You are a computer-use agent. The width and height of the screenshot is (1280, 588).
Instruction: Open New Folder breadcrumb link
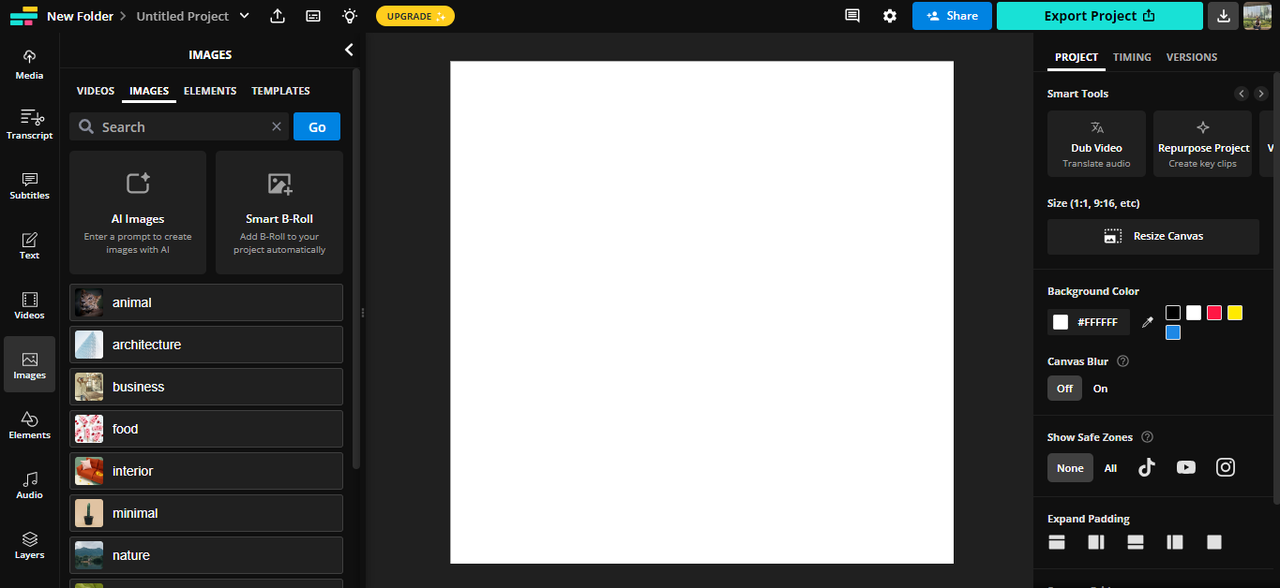click(x=80, y=16)
